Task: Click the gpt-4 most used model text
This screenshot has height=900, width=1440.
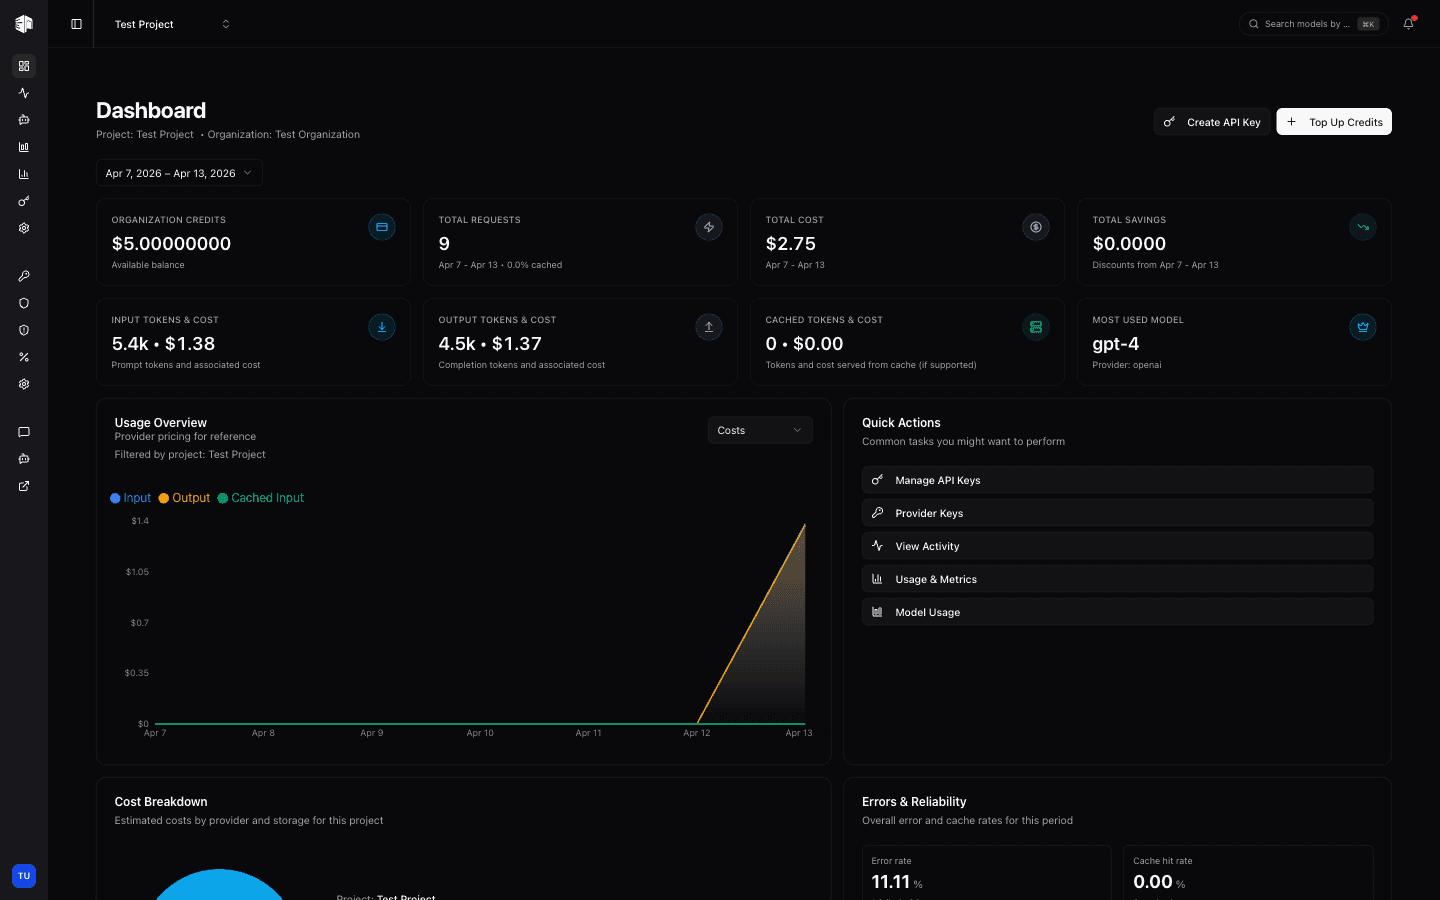Action: (x=1115, y=344)
